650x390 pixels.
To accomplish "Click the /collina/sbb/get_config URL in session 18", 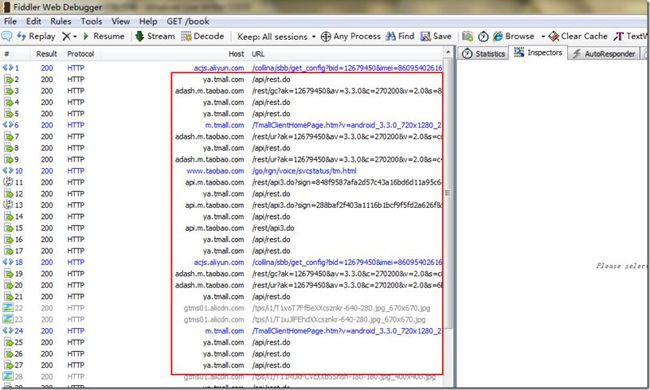I will click(x=347, y=262).
